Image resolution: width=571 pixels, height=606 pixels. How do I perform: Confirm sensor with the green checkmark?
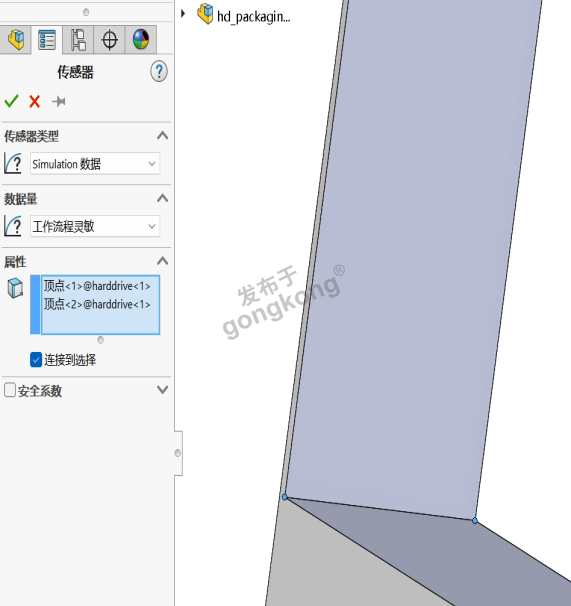click(x=11, y=101)
